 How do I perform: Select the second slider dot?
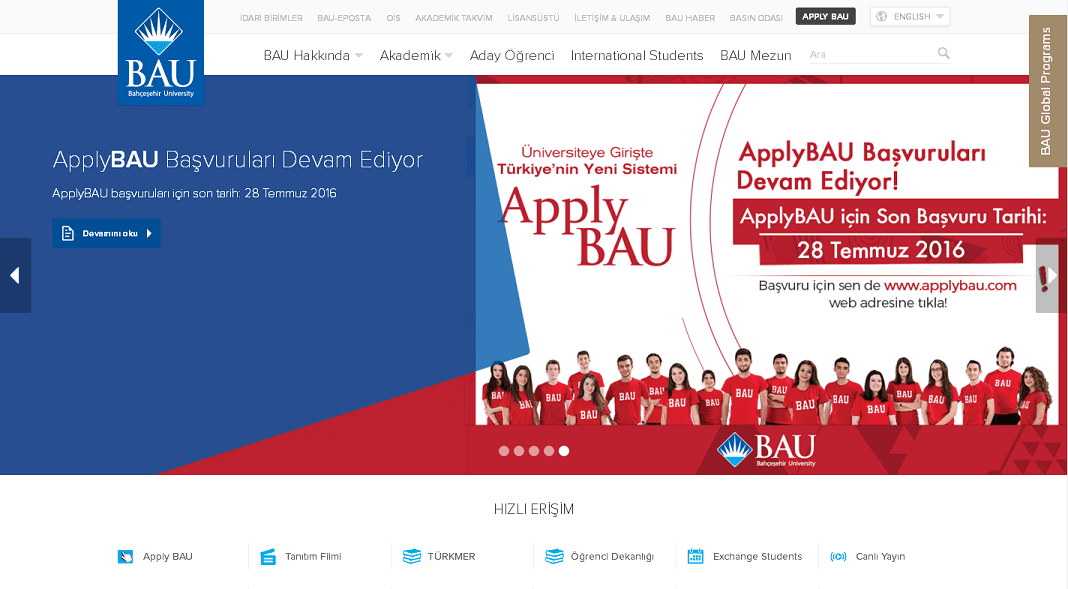(519, 451)
